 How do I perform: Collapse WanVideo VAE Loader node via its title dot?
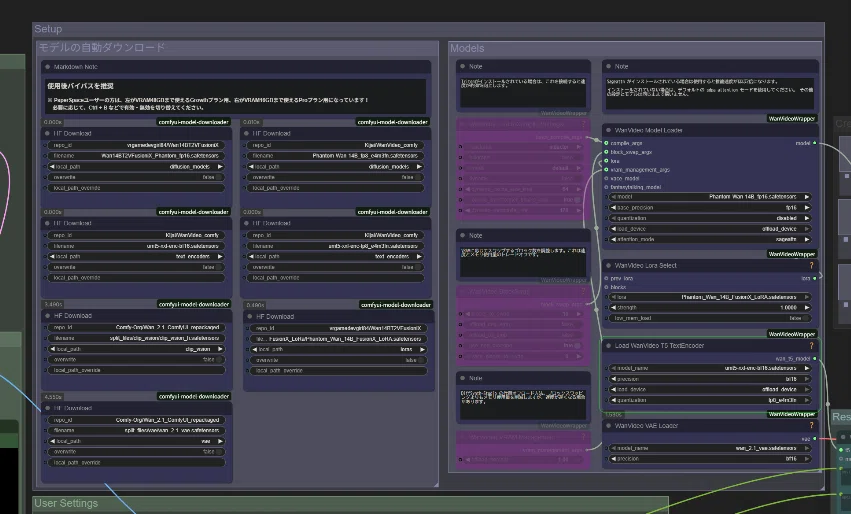[x=608, y=426]
